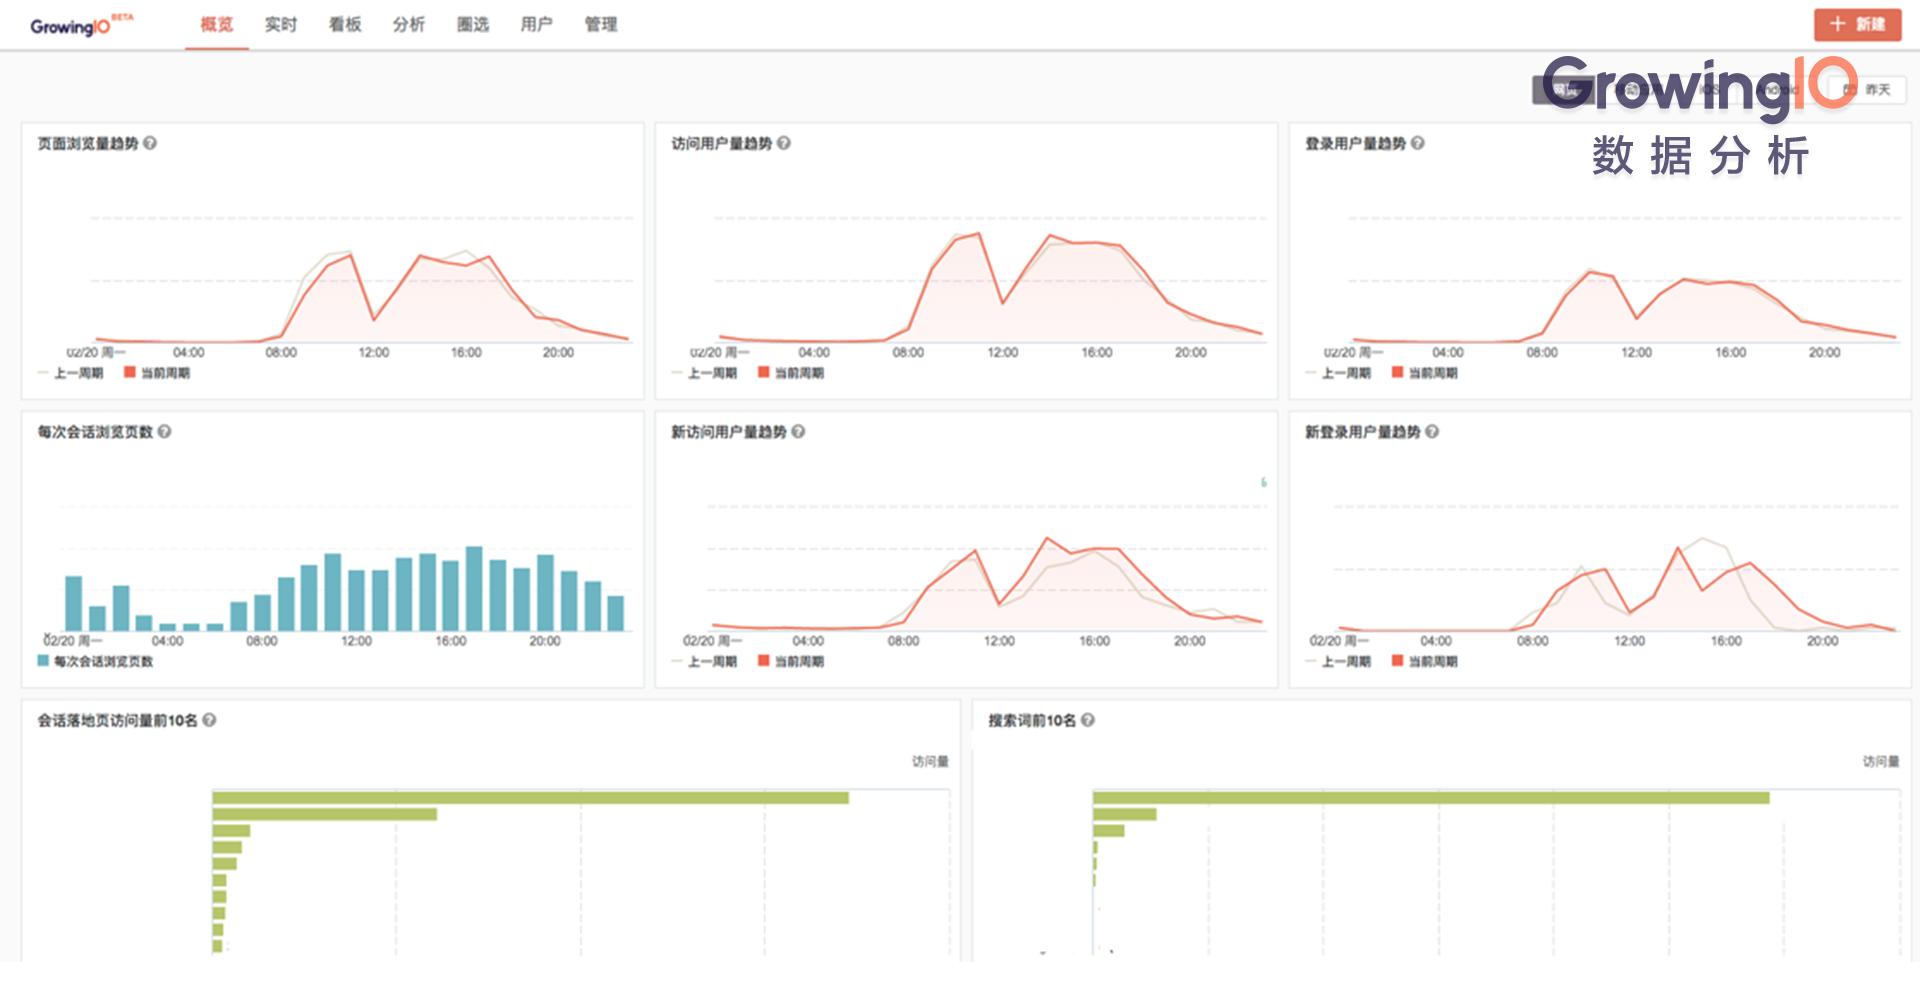Click the 新建 button

point(1858,24)
